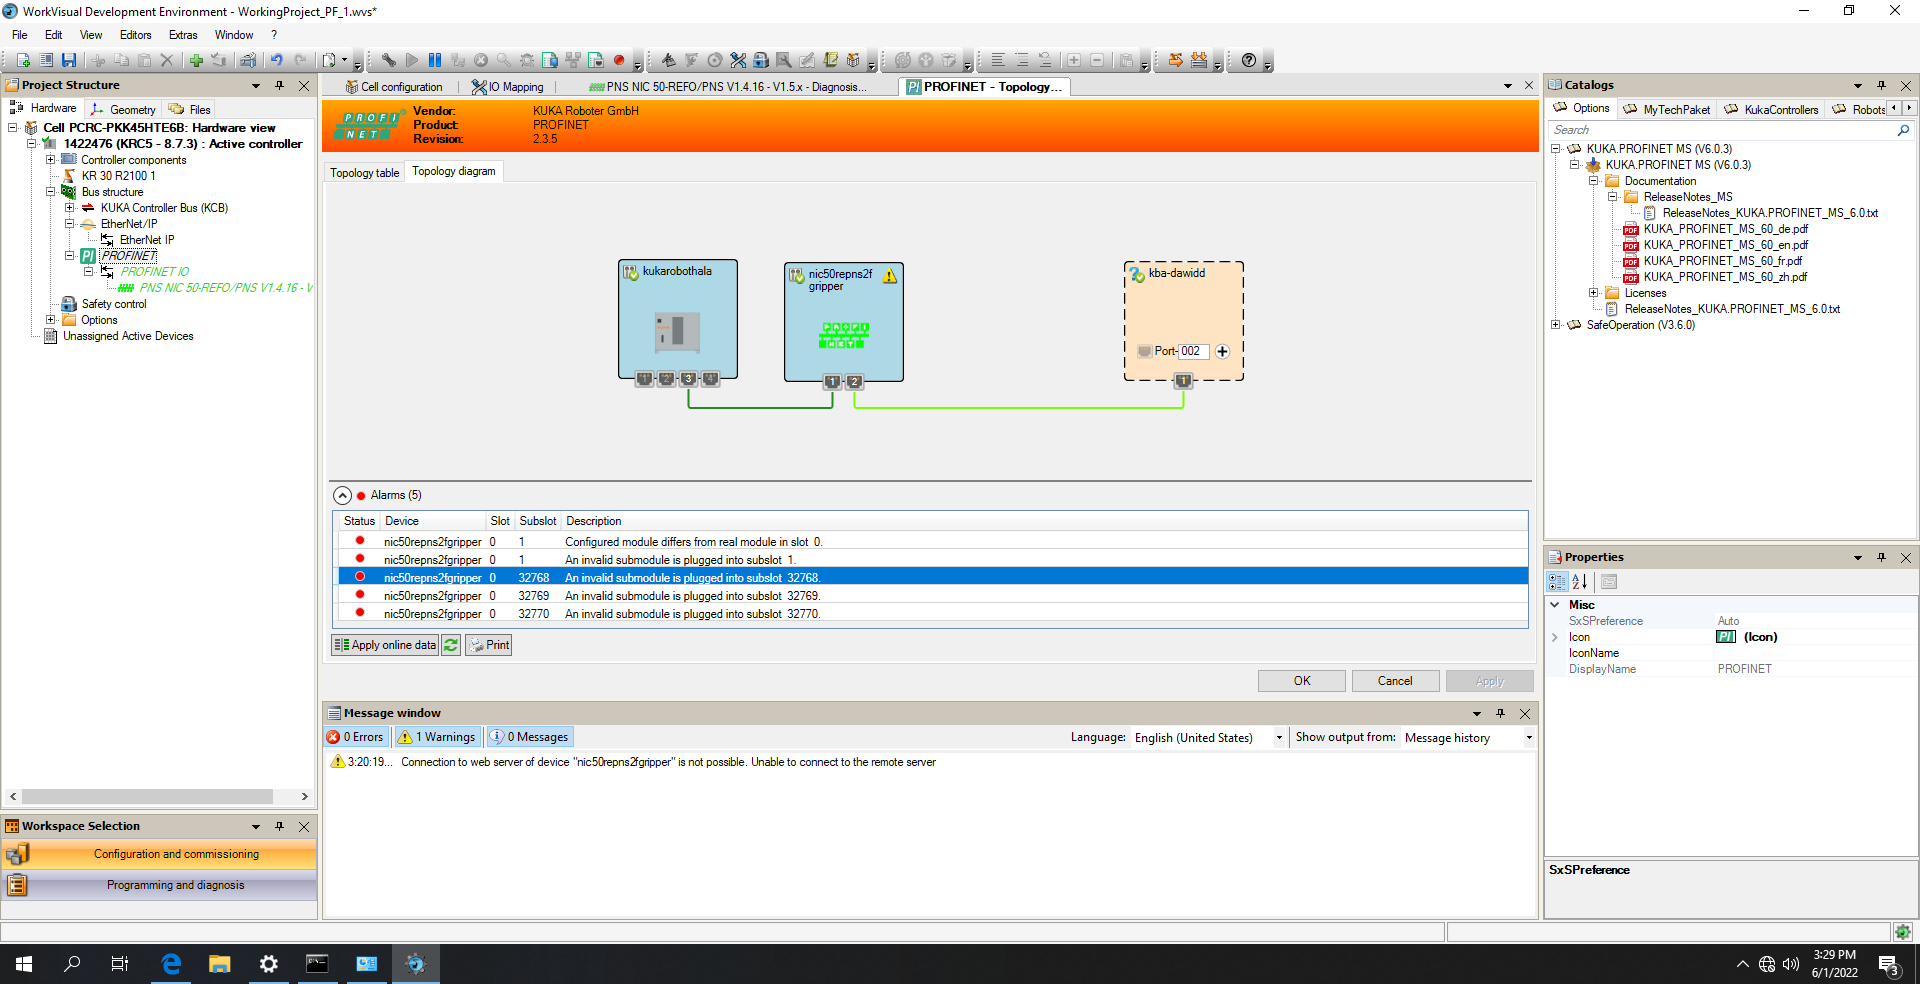Click the refresh icon beside Apply online data
Viewport: 1920px width, 984px height.
pyautogui.click(x=451, y=646)
